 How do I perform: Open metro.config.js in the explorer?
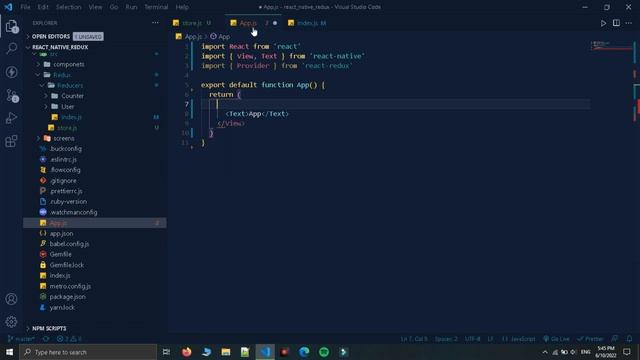pyautogui.click(x=70, y=286)
